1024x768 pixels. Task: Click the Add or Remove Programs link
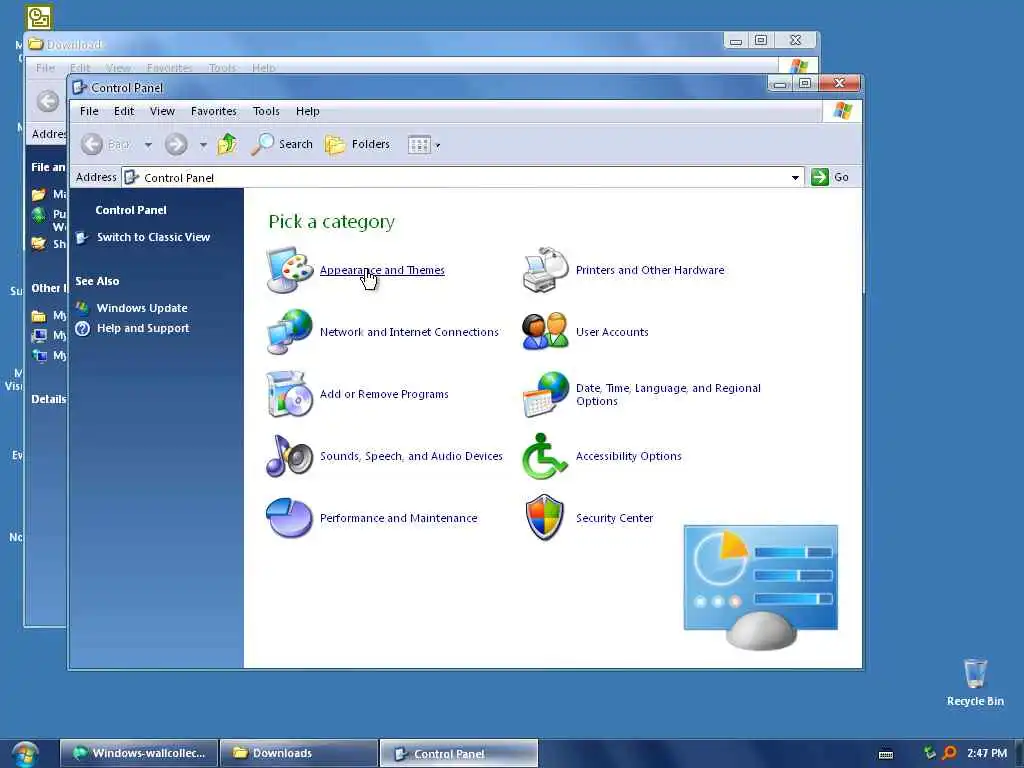tap(384, 394)
